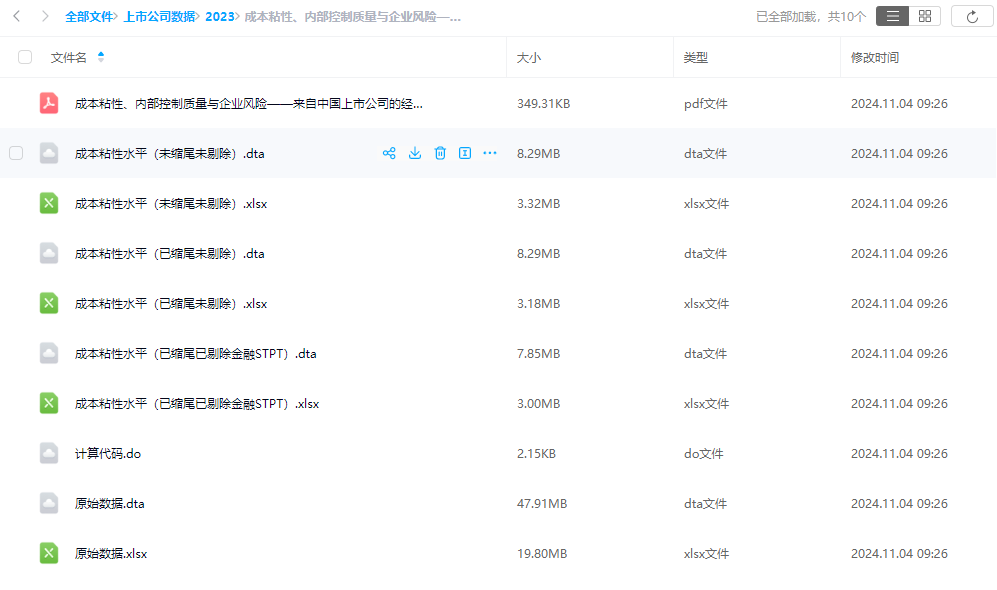Click the 已全部加载，共10个 status text
The height and width of the screenshot is (590, 997).
(x=811, y=17)
